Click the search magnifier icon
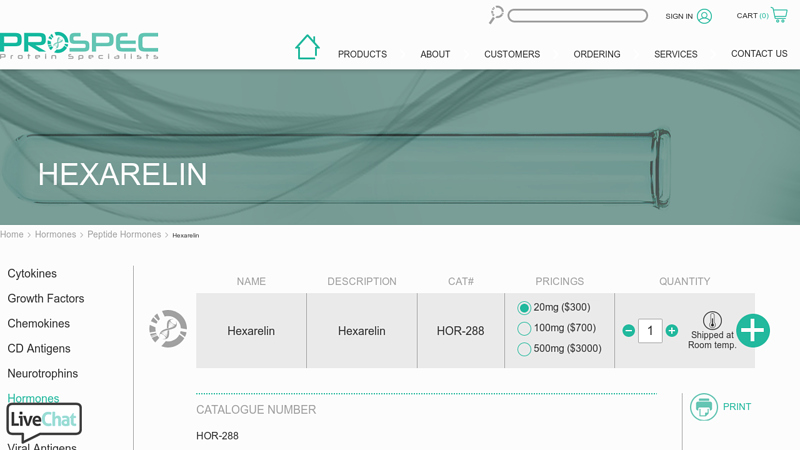 [496, 15]
